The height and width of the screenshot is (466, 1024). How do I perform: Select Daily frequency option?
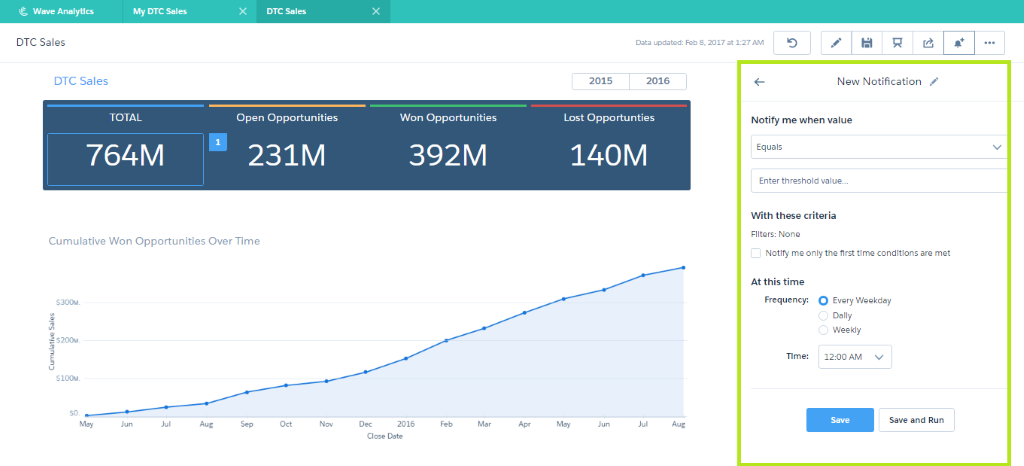[x=823, y=315]
